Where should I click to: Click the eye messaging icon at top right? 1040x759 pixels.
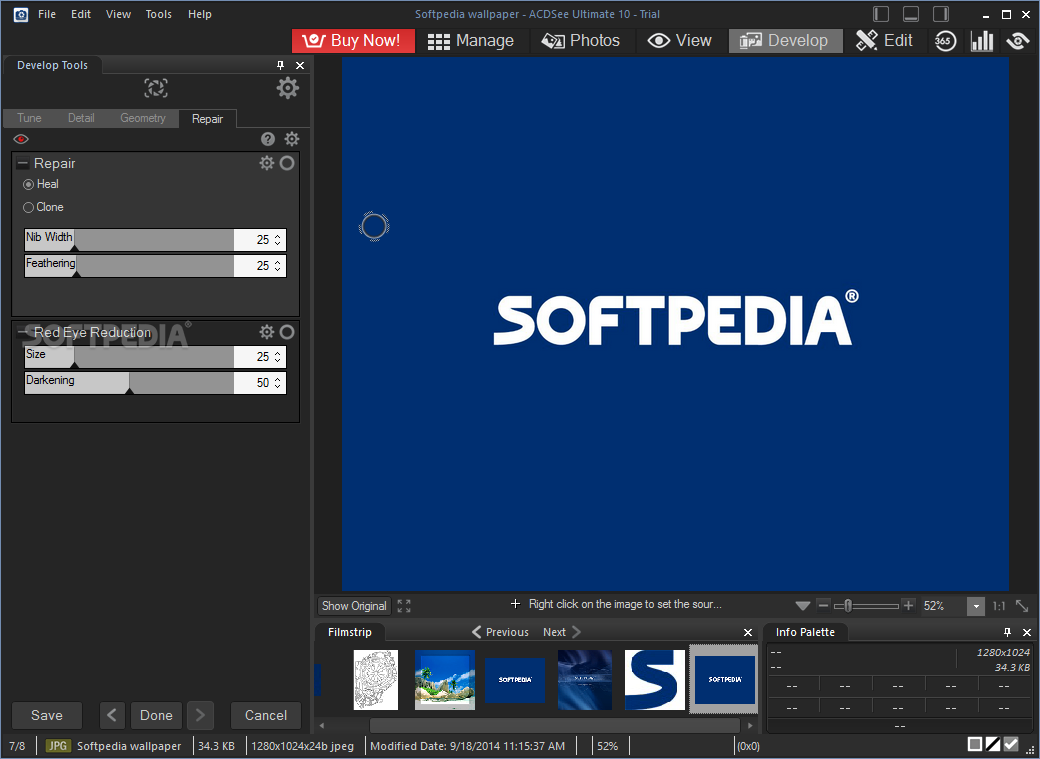pos(1017,40)
